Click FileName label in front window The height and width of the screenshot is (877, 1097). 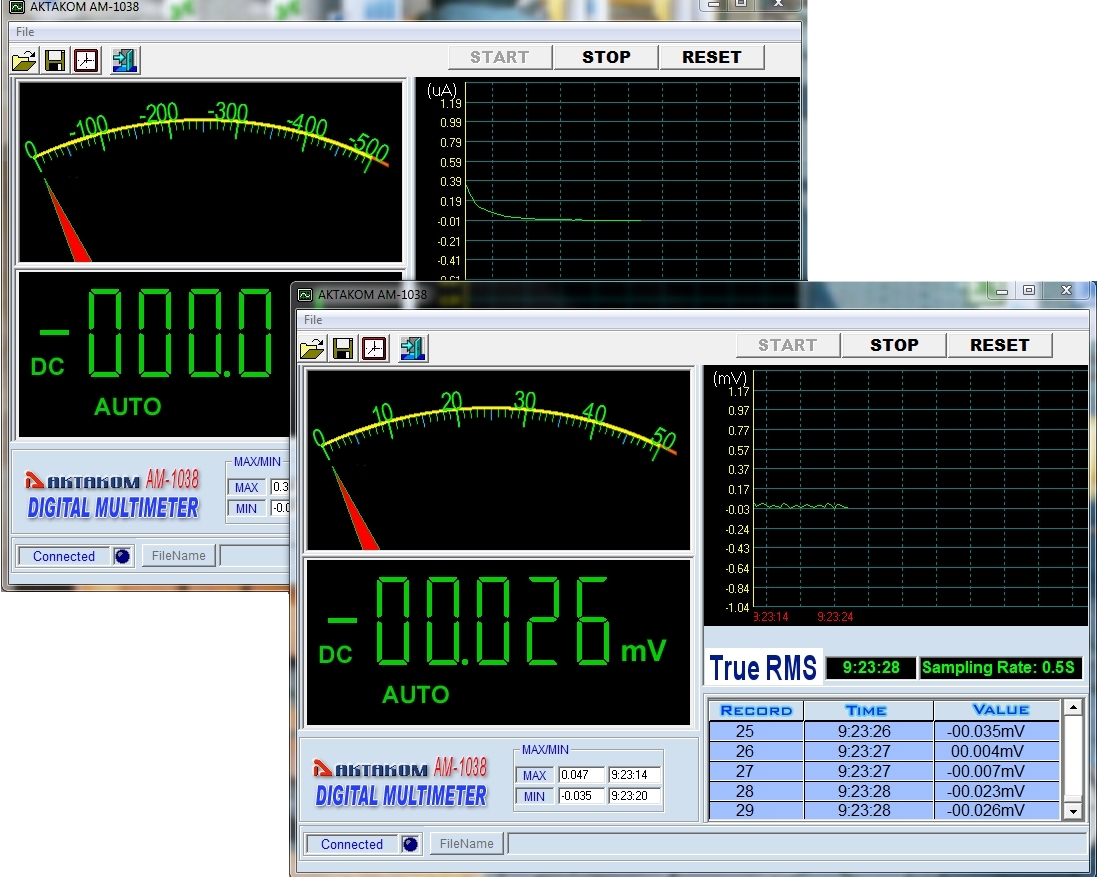[x=467, y=843]
